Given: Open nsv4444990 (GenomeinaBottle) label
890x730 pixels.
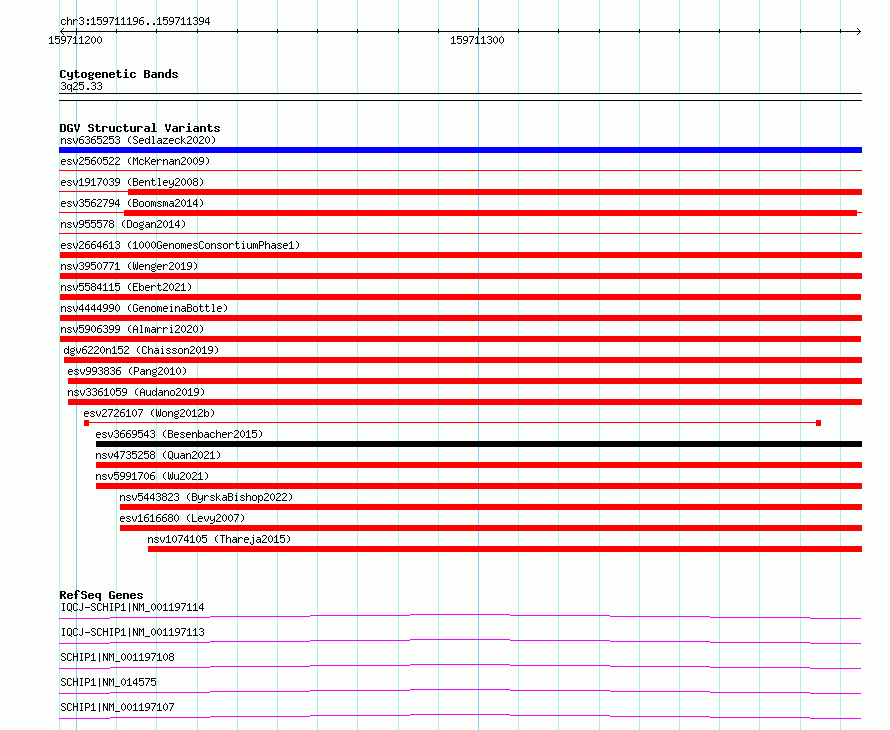Looking at the screenshot, I should tap(144, 308).
